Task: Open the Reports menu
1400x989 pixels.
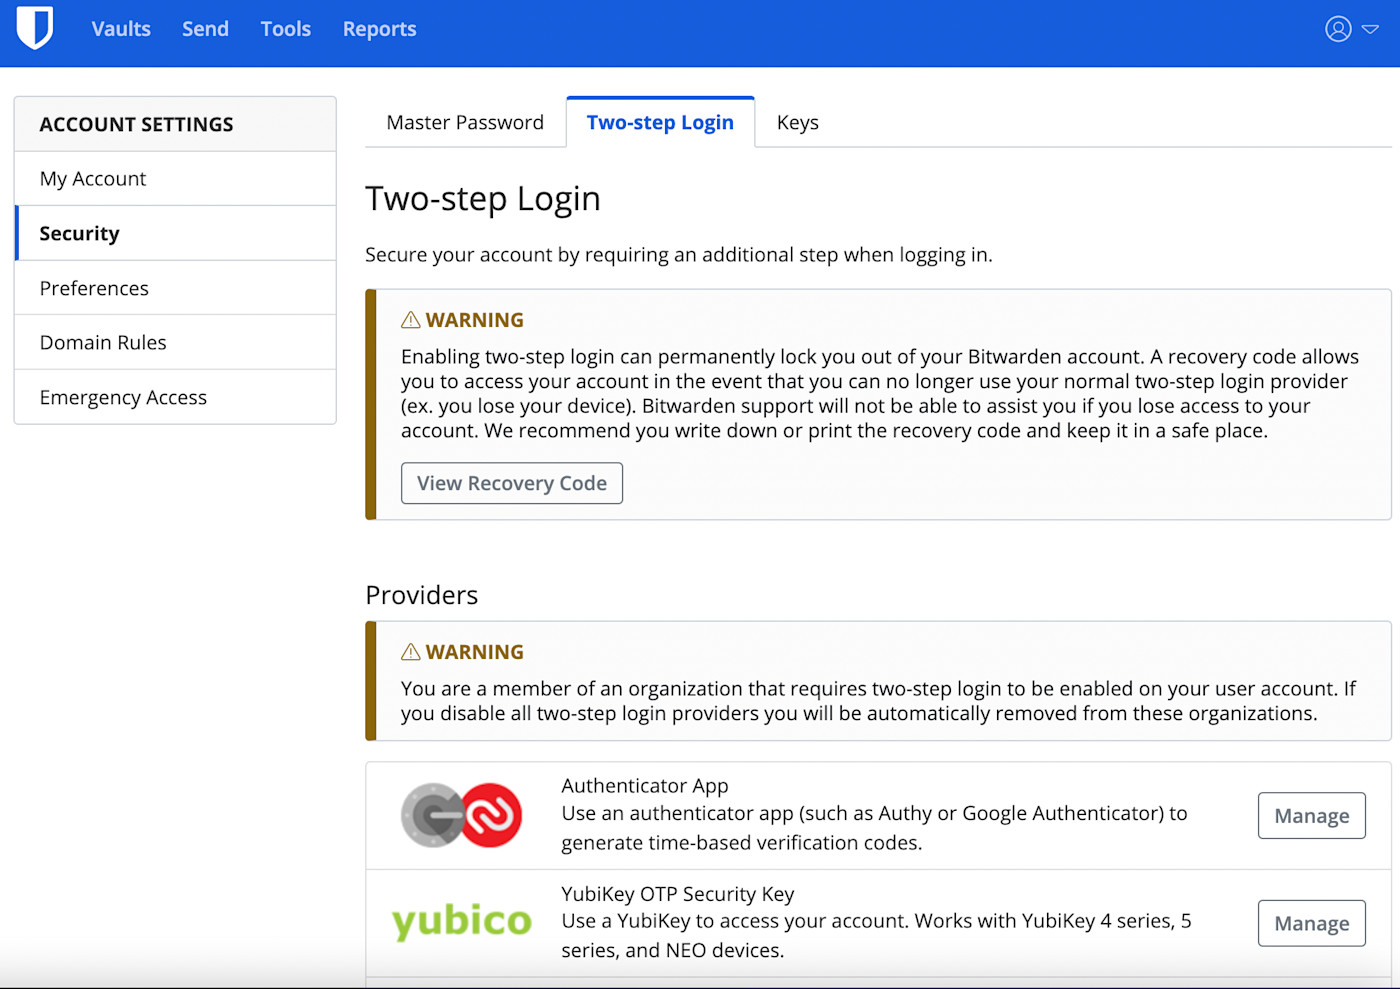Action: click(x=379, y=29)
